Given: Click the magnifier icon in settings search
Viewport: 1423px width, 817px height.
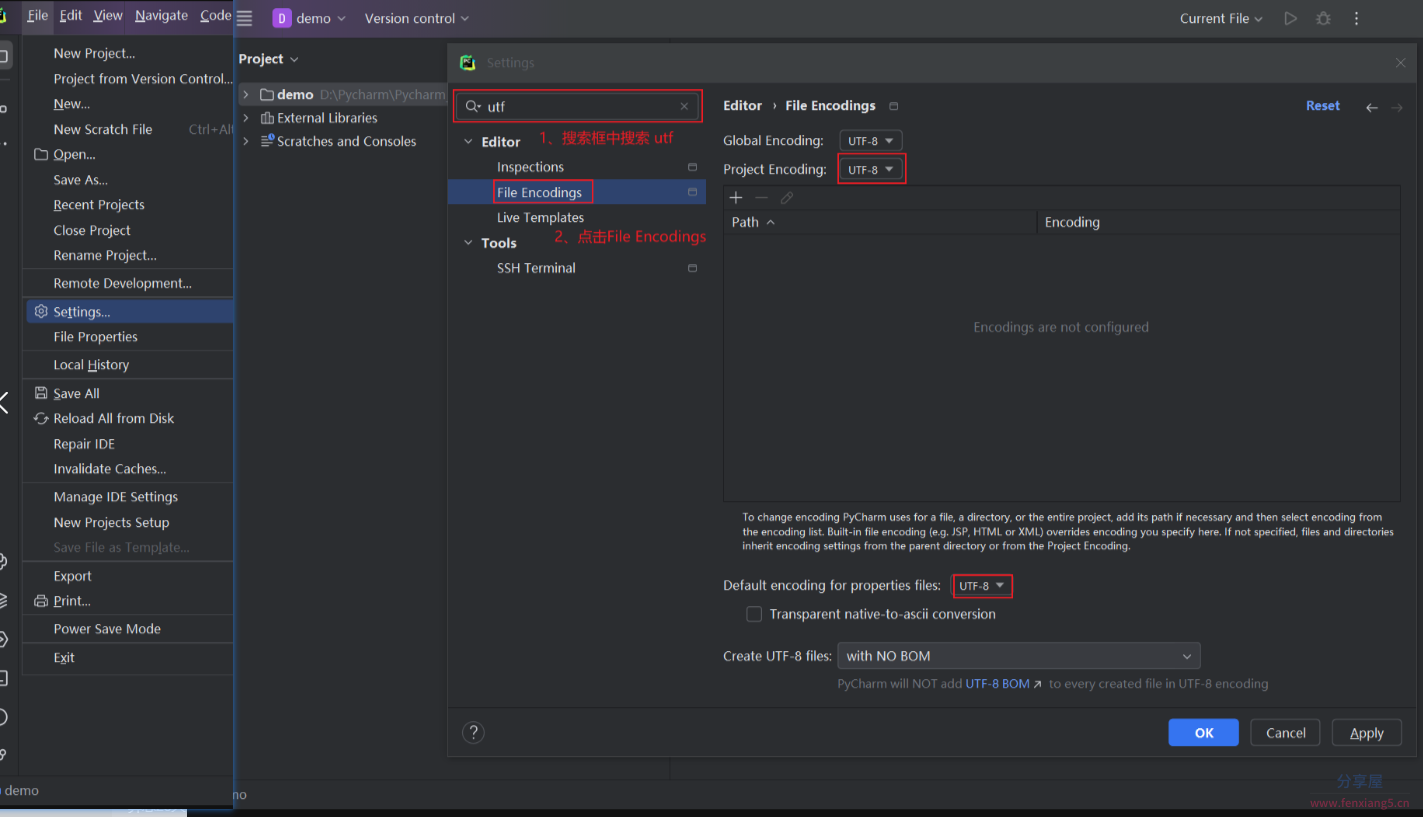Looking at the screenshot, I should click(x=473, y=106).
